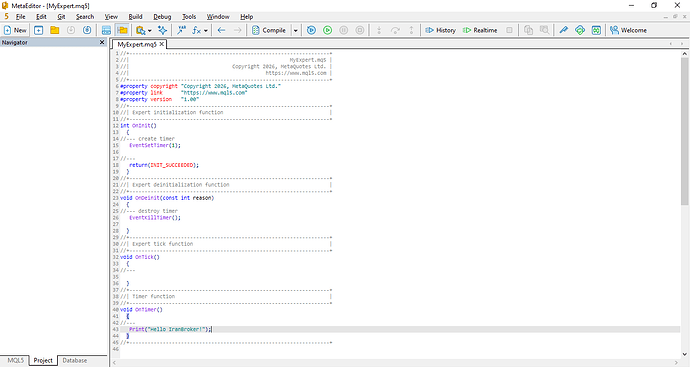
Task: Open the Window menu
Action: click(x=218, y=17)
